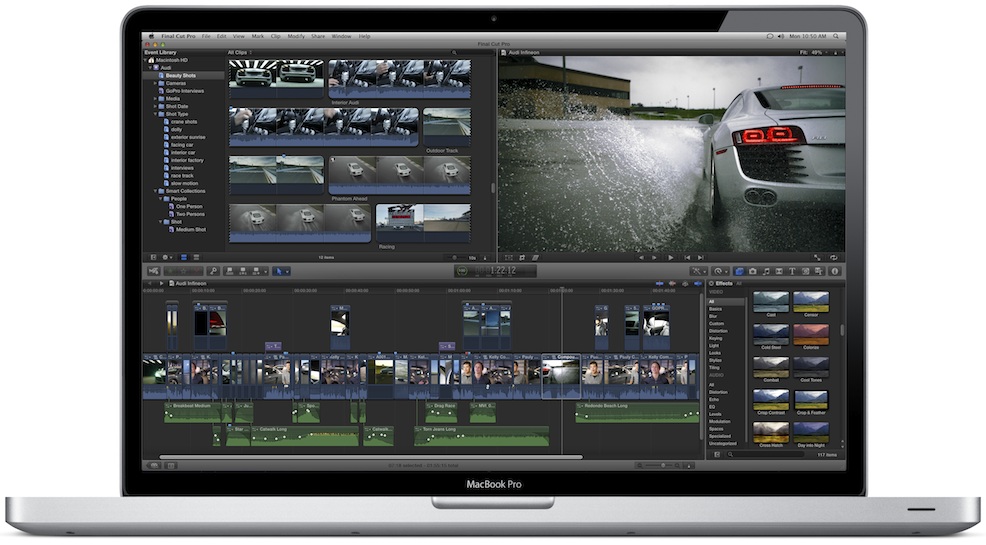Open the viewer Transform tool
Screen dimensions: 986x545
(x=509, y=258)
